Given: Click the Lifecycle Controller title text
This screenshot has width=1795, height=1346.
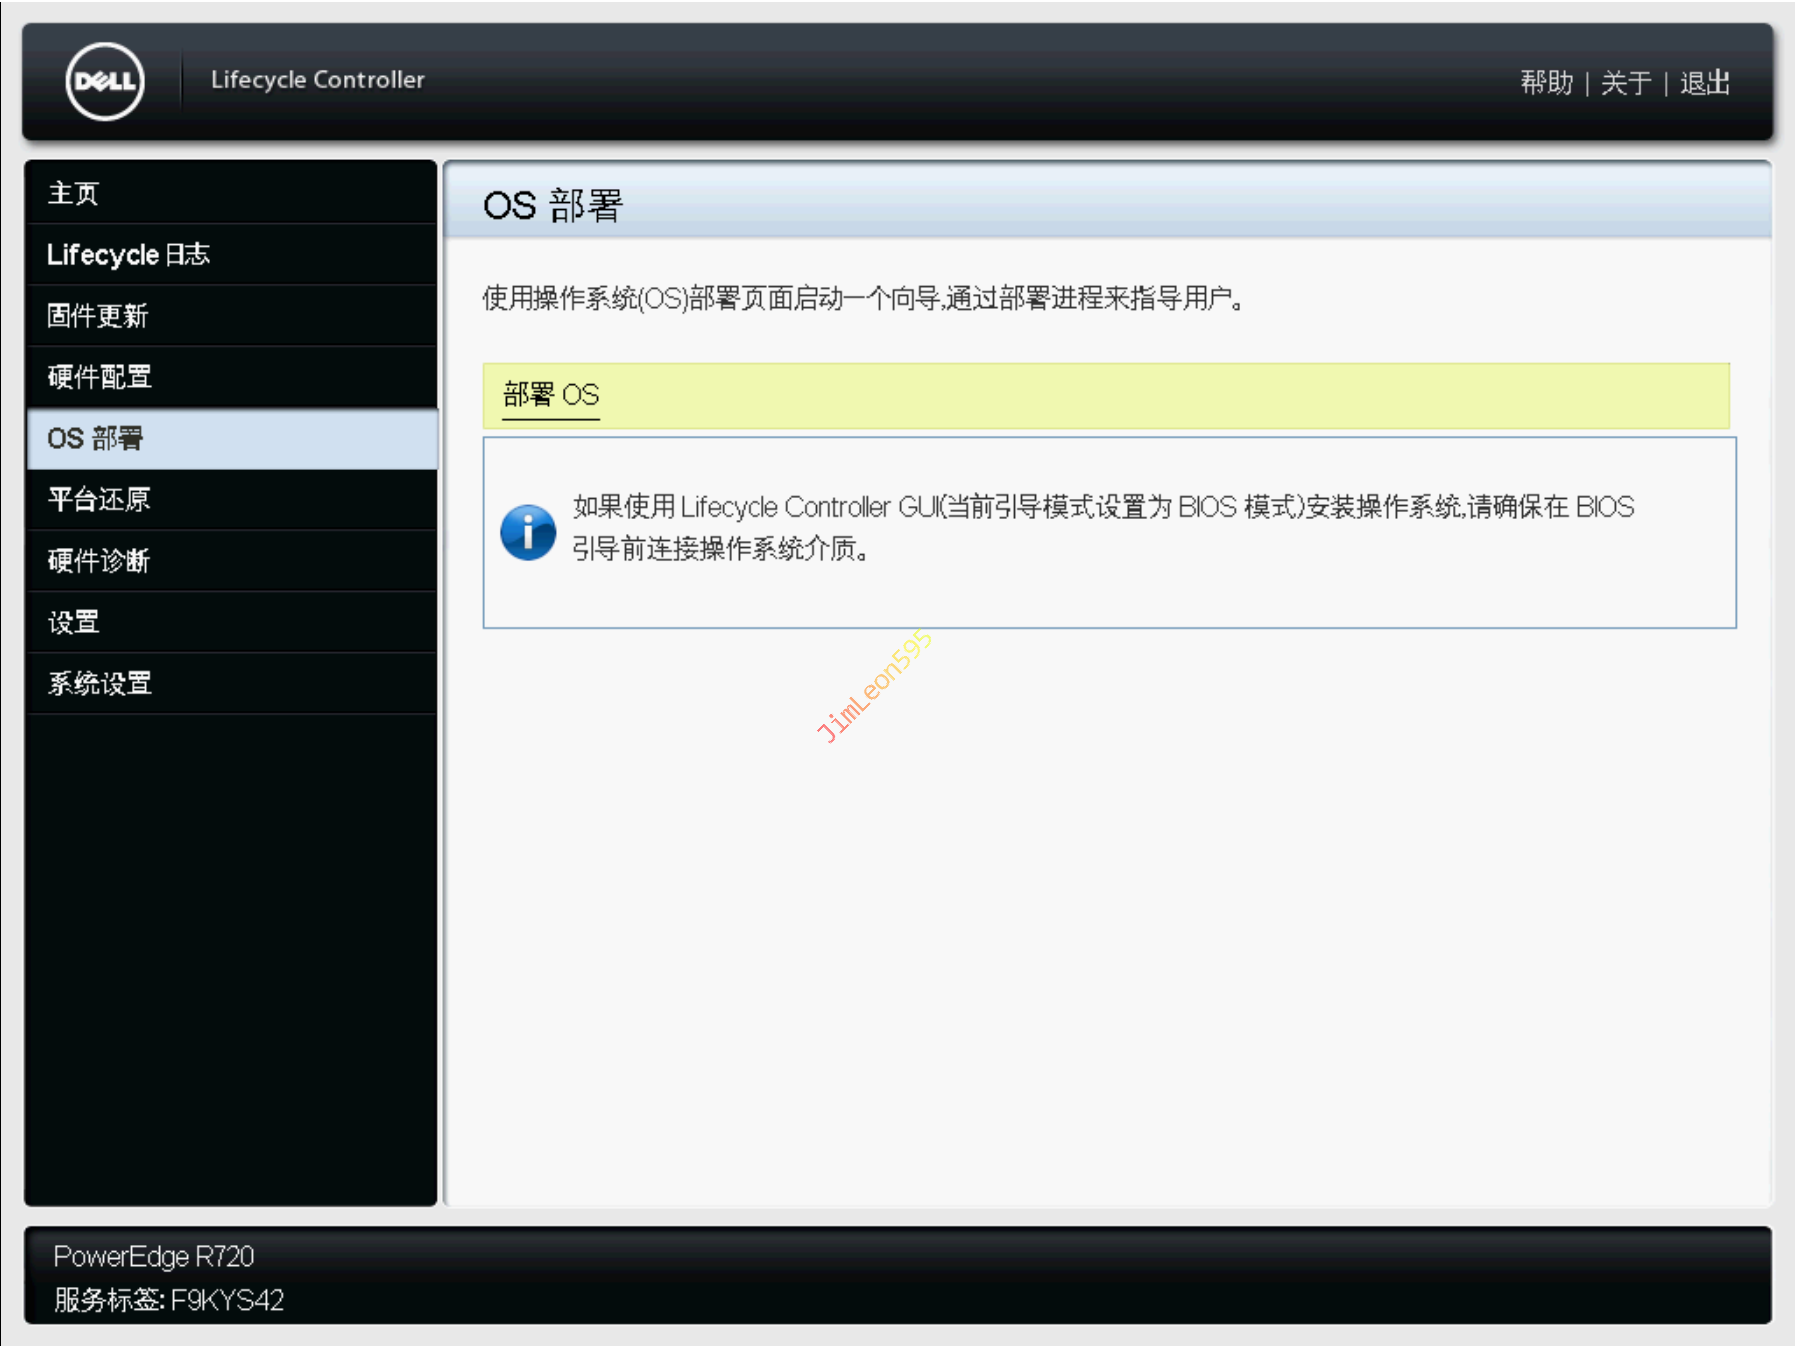Looking at the screenshot, I should (317, 80).
